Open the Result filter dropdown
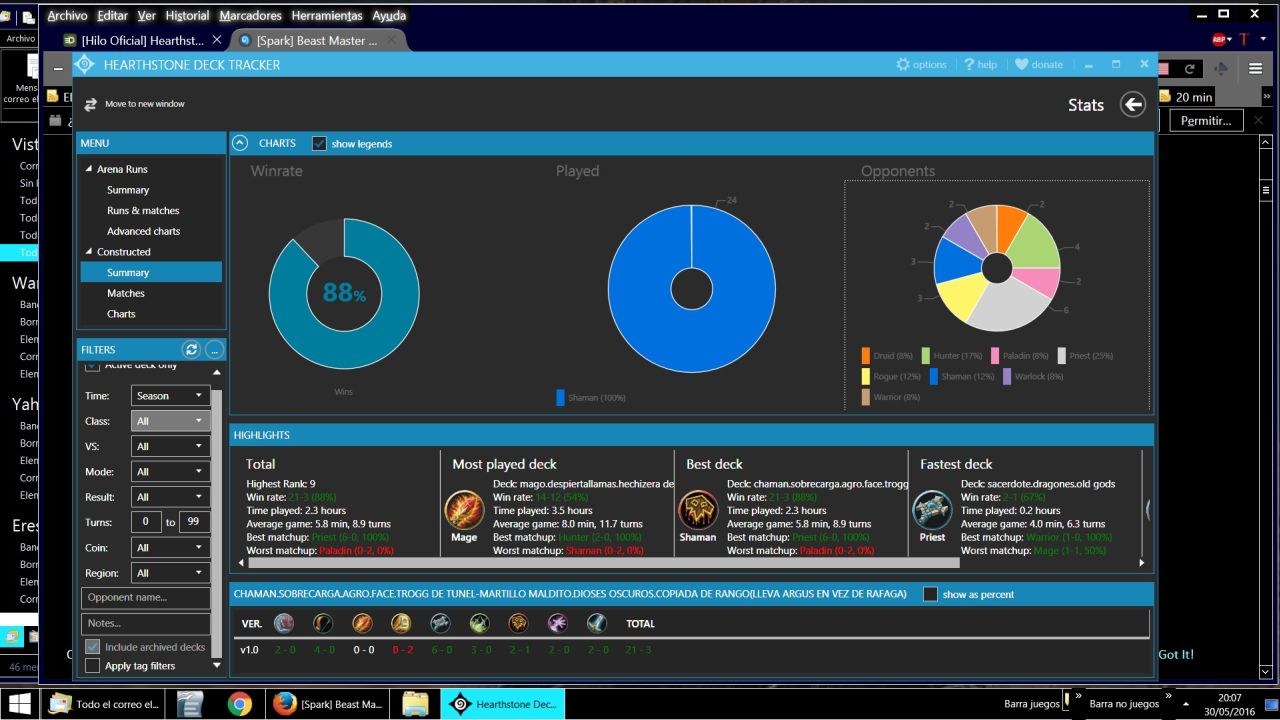 point(170,497)
